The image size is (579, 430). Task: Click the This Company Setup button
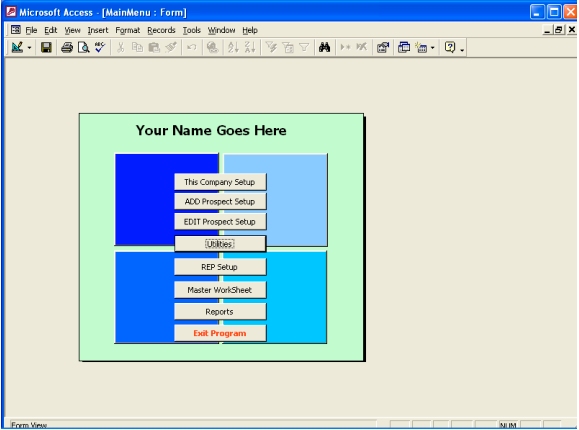pyautogui.click(x=220, y=182)
